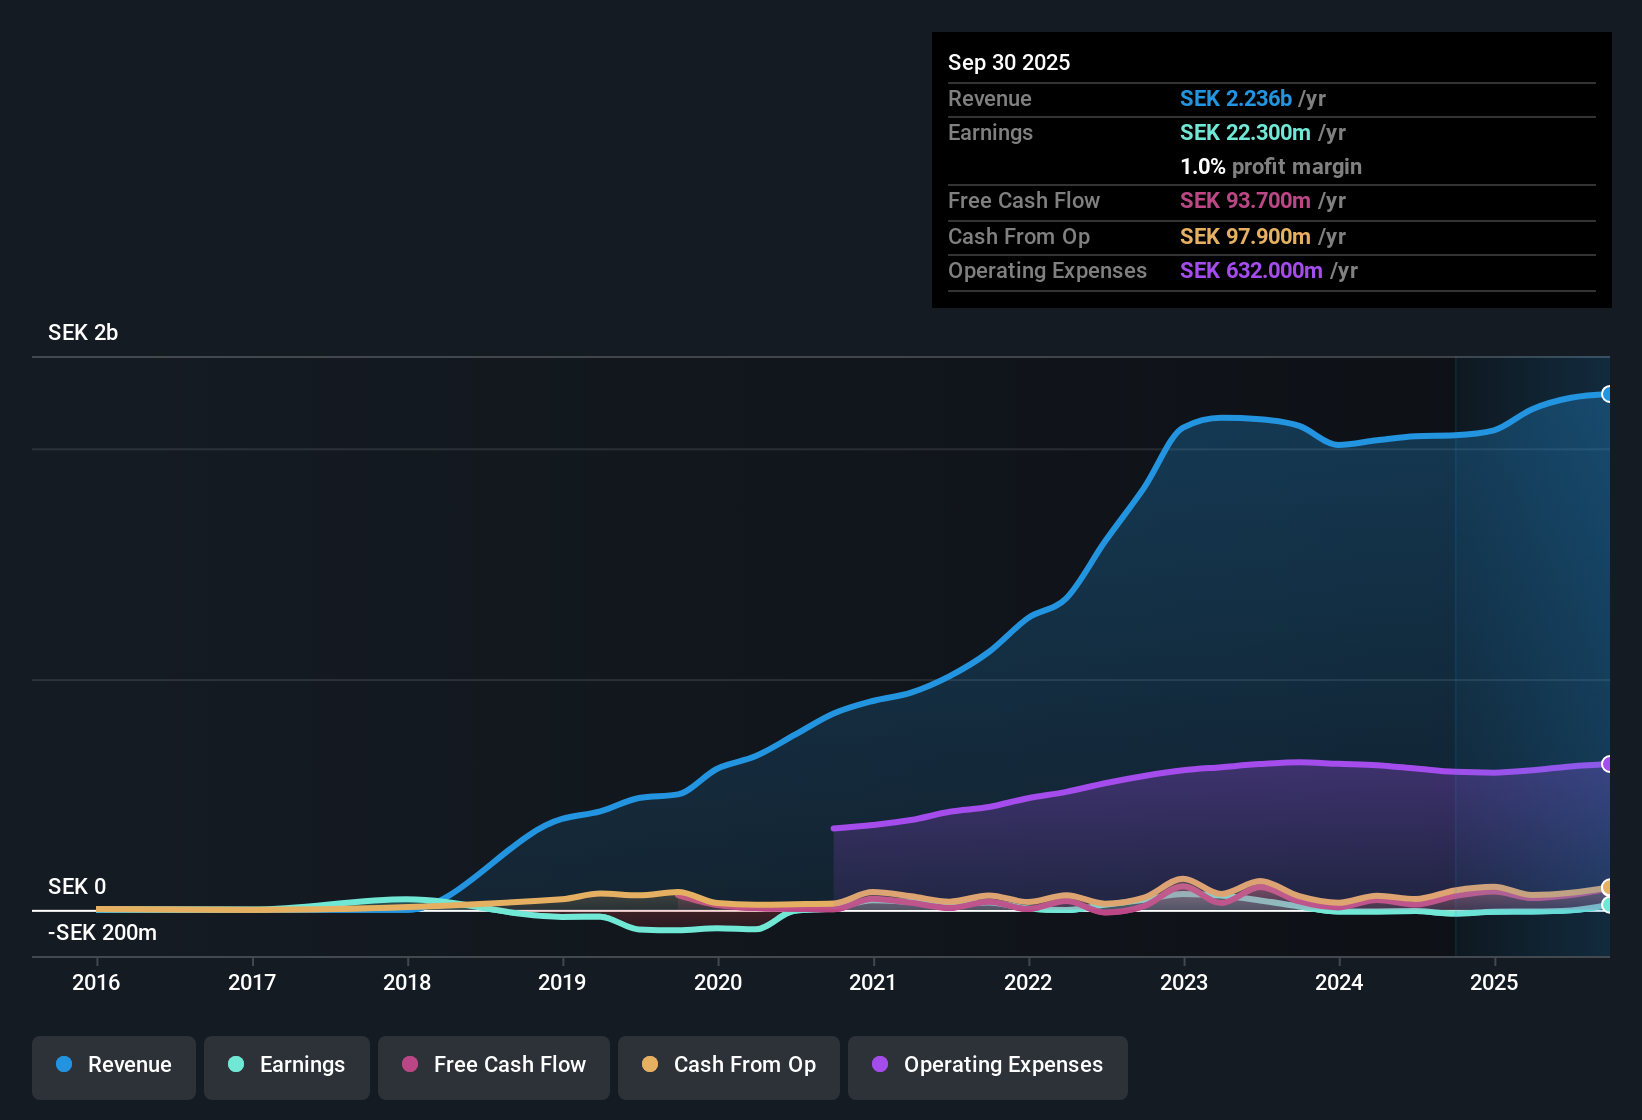
Task: Click the Cash From Op endpoint marker
Action: (x=1607, y=886)
